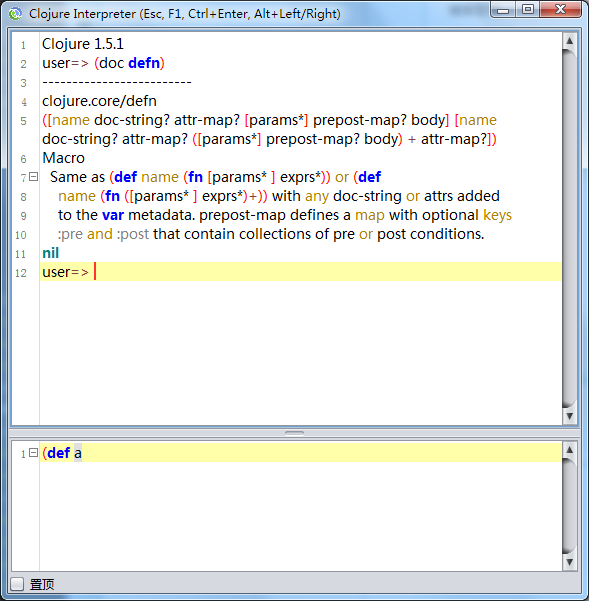Toggle the 置顶 always-on-top checkbox
589x601 pixels.
pyautogui.click(x=17, y=584)
